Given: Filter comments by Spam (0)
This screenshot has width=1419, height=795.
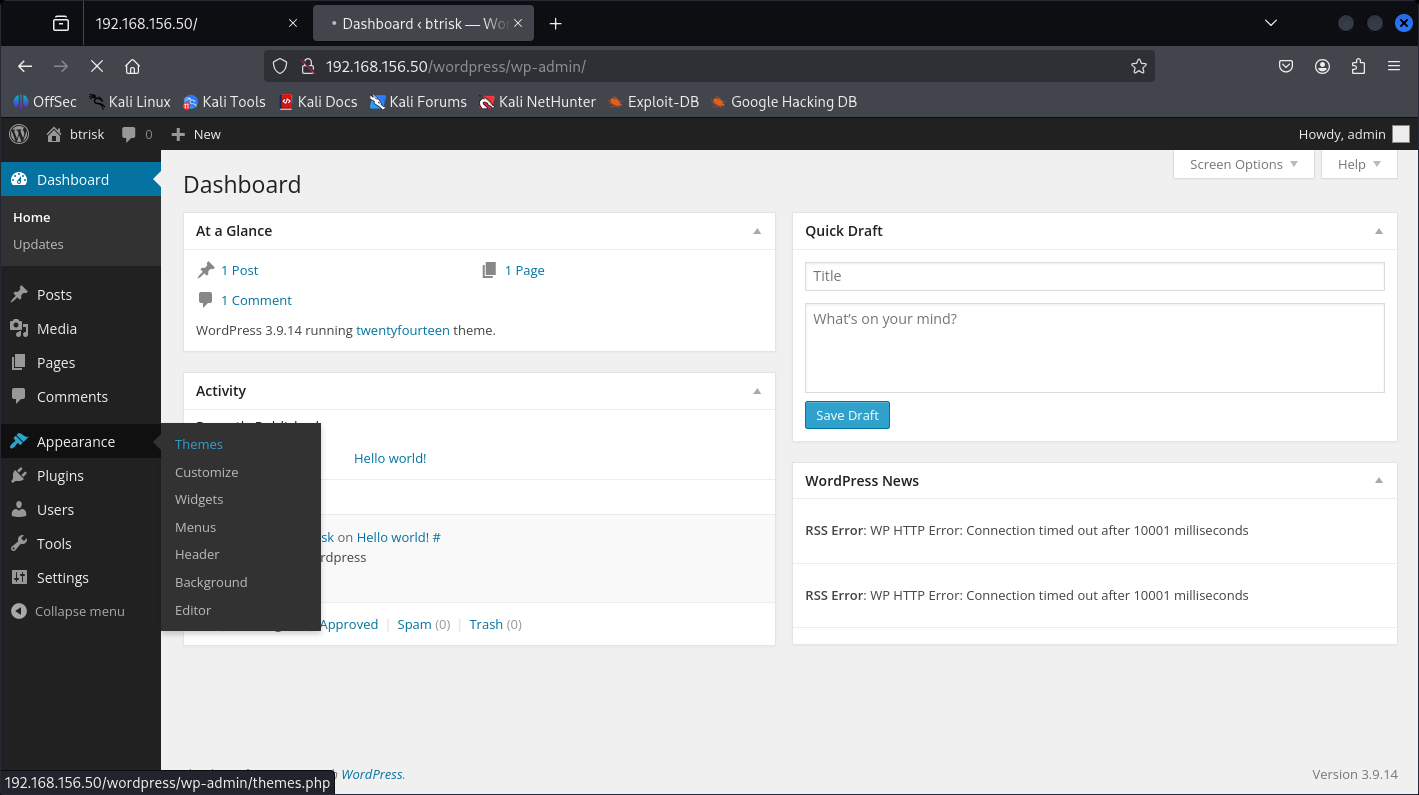Looking at the screenshot, I should tap(424, 624).
